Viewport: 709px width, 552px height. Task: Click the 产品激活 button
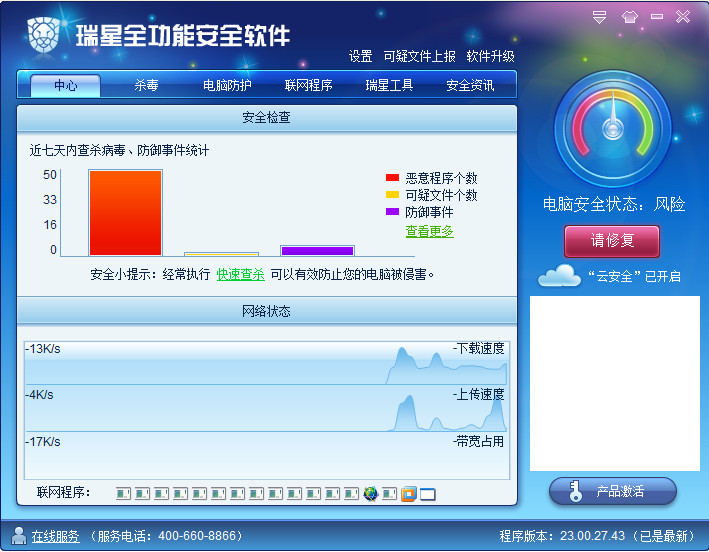pos(613,491)
